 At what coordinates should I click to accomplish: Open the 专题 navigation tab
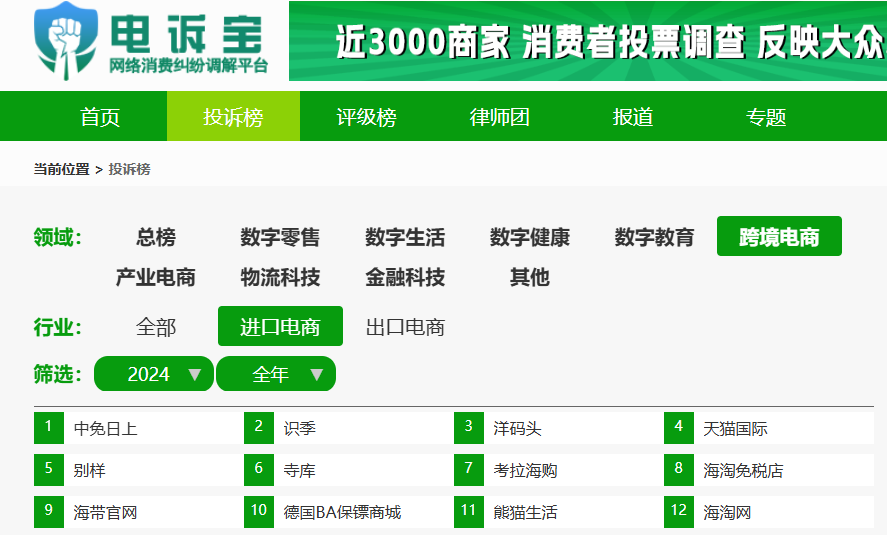[765, 117]
